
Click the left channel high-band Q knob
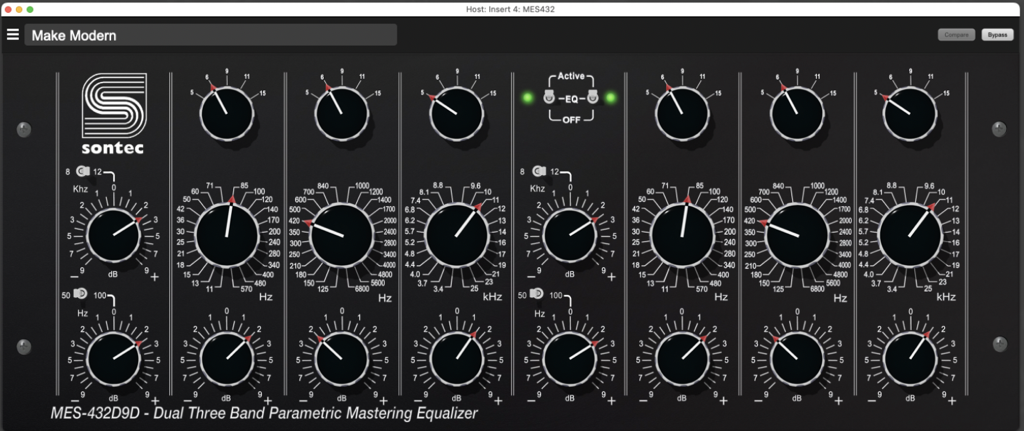[x=456, y=114]
